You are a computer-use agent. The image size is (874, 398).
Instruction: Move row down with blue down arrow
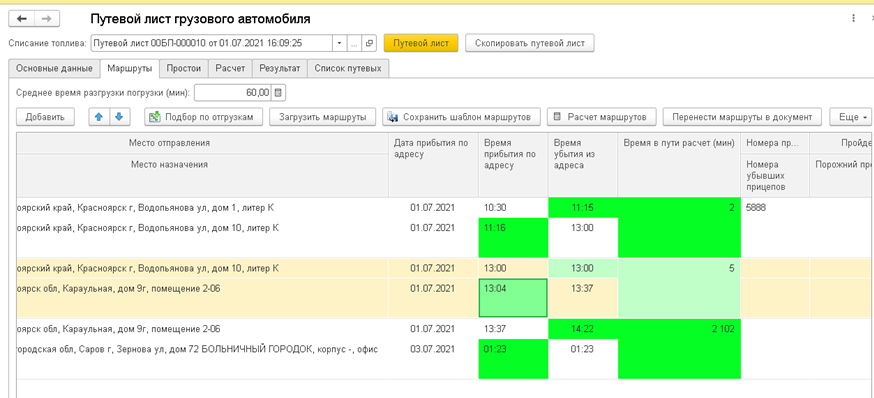119,117
